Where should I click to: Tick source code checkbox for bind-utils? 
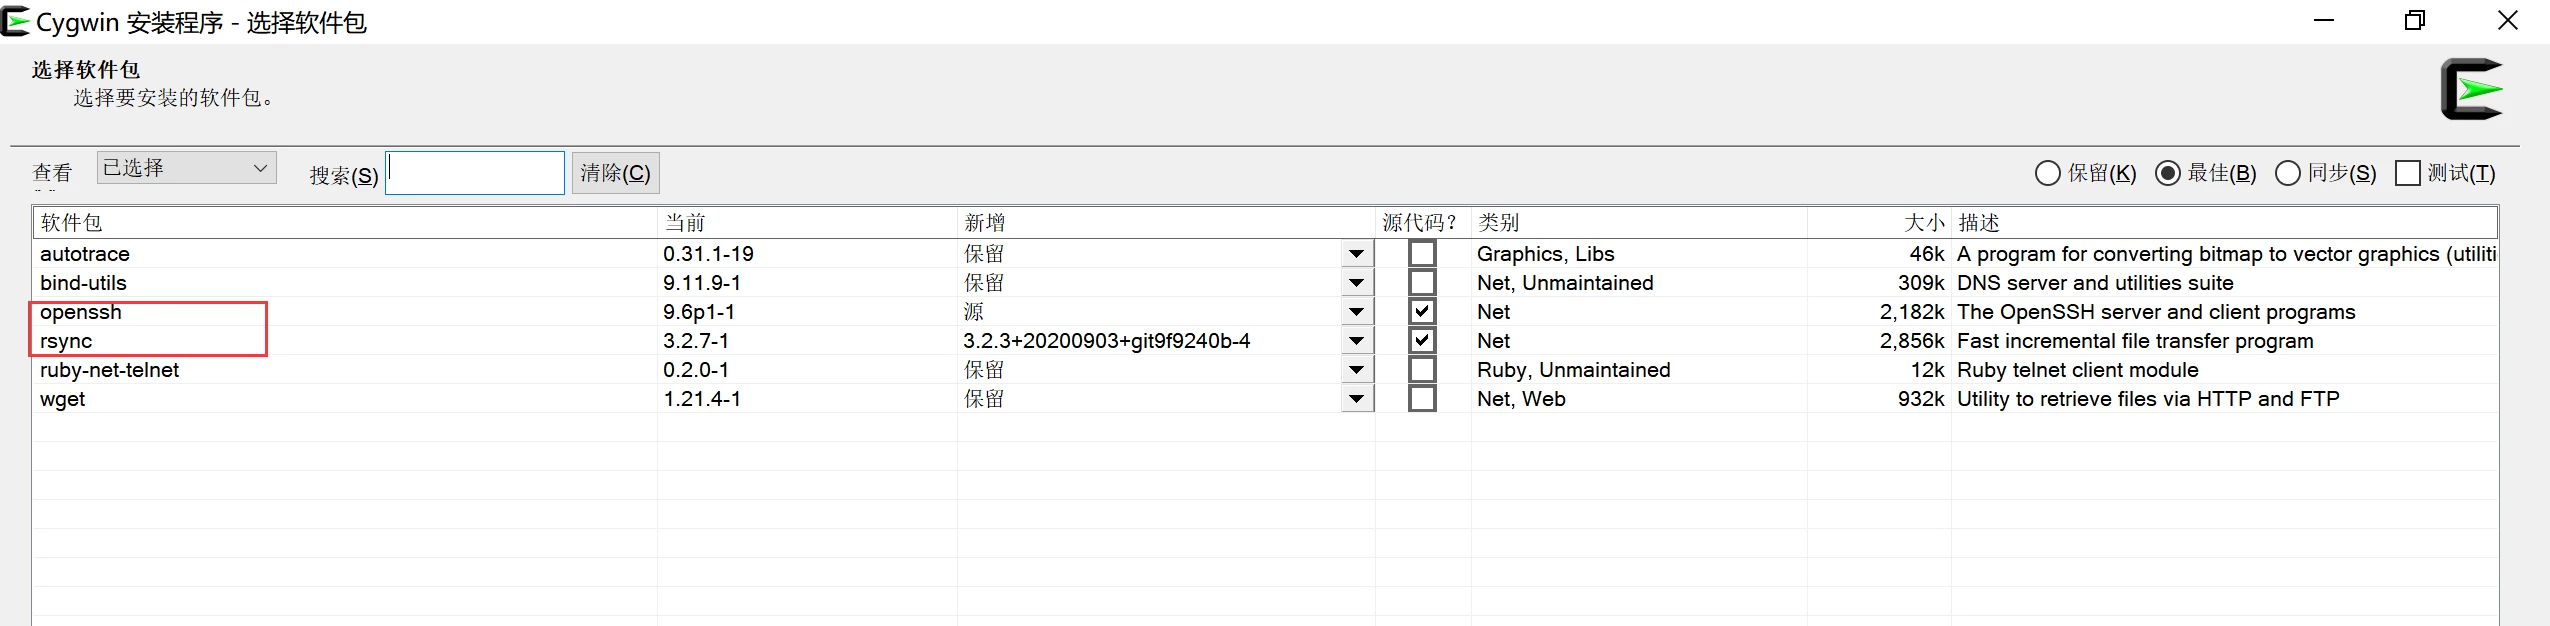click(x=1421, y=283)
